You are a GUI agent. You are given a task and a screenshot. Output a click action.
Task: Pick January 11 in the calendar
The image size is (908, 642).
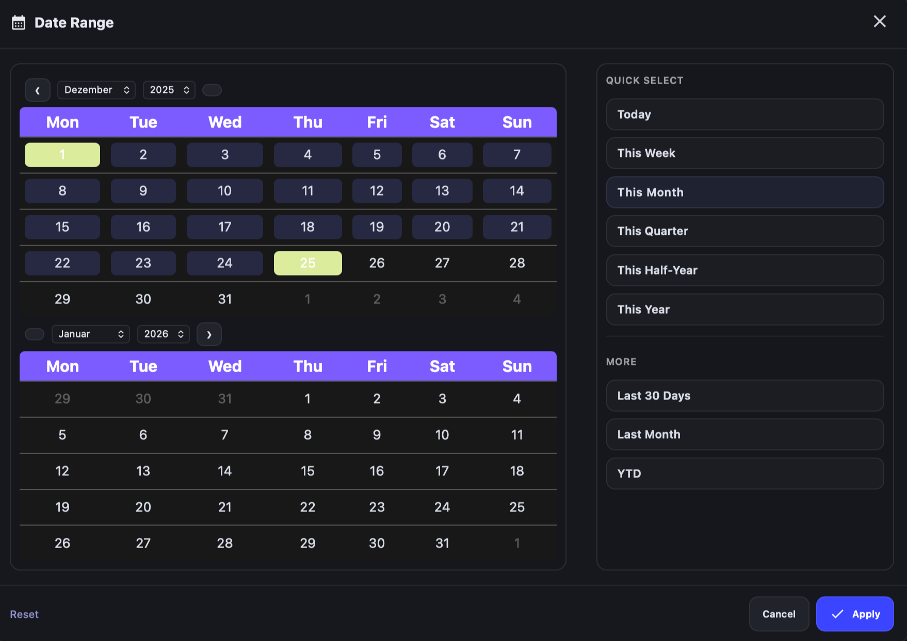pos(517,435)
